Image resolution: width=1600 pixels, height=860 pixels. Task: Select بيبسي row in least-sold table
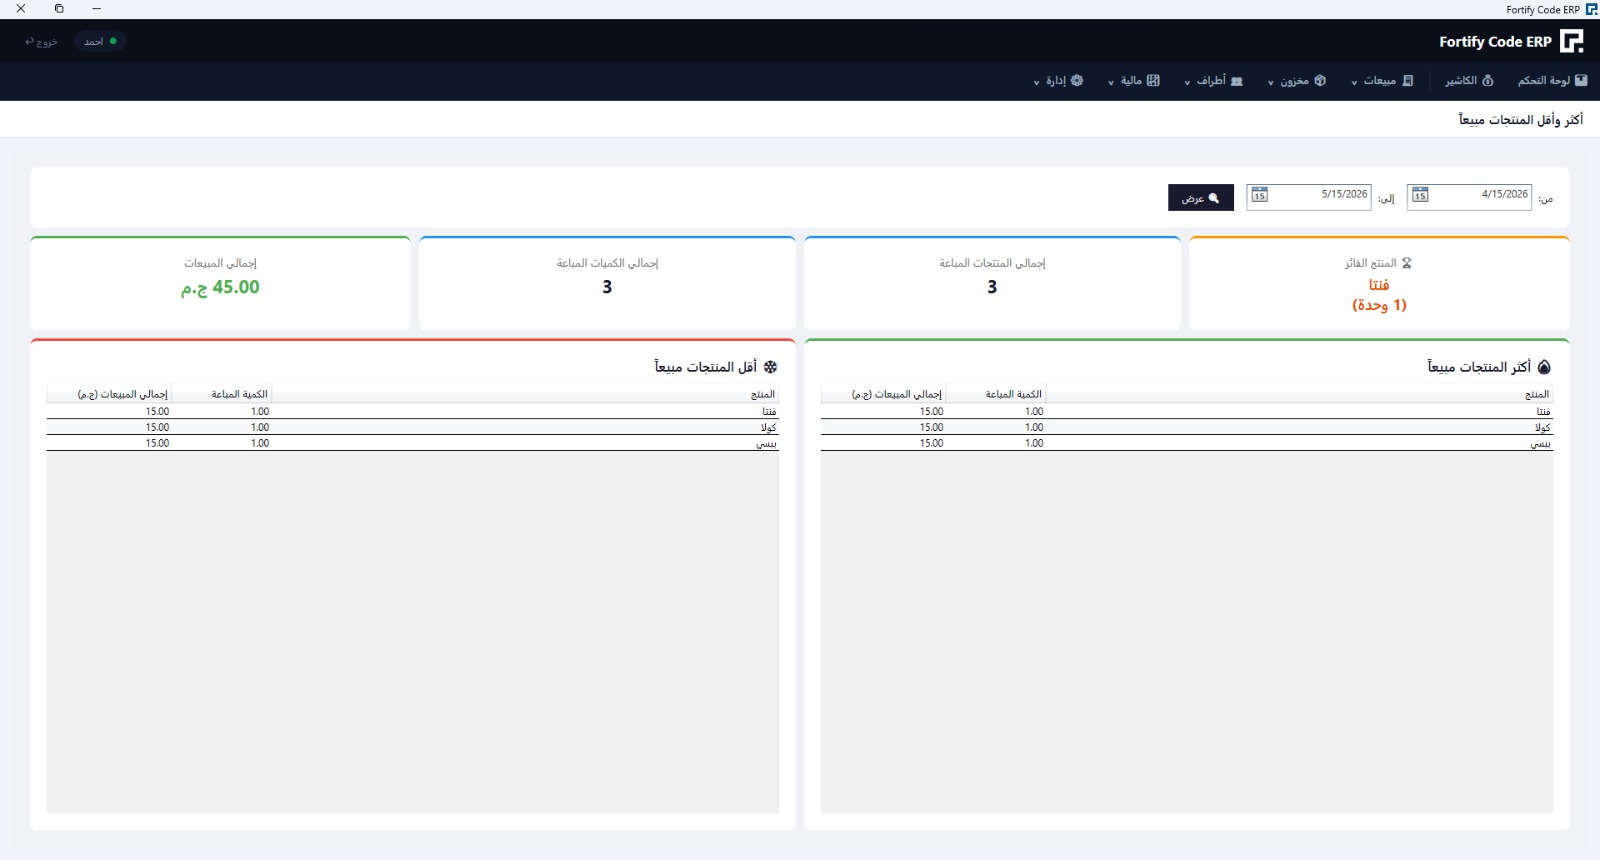tap(413, 443)
